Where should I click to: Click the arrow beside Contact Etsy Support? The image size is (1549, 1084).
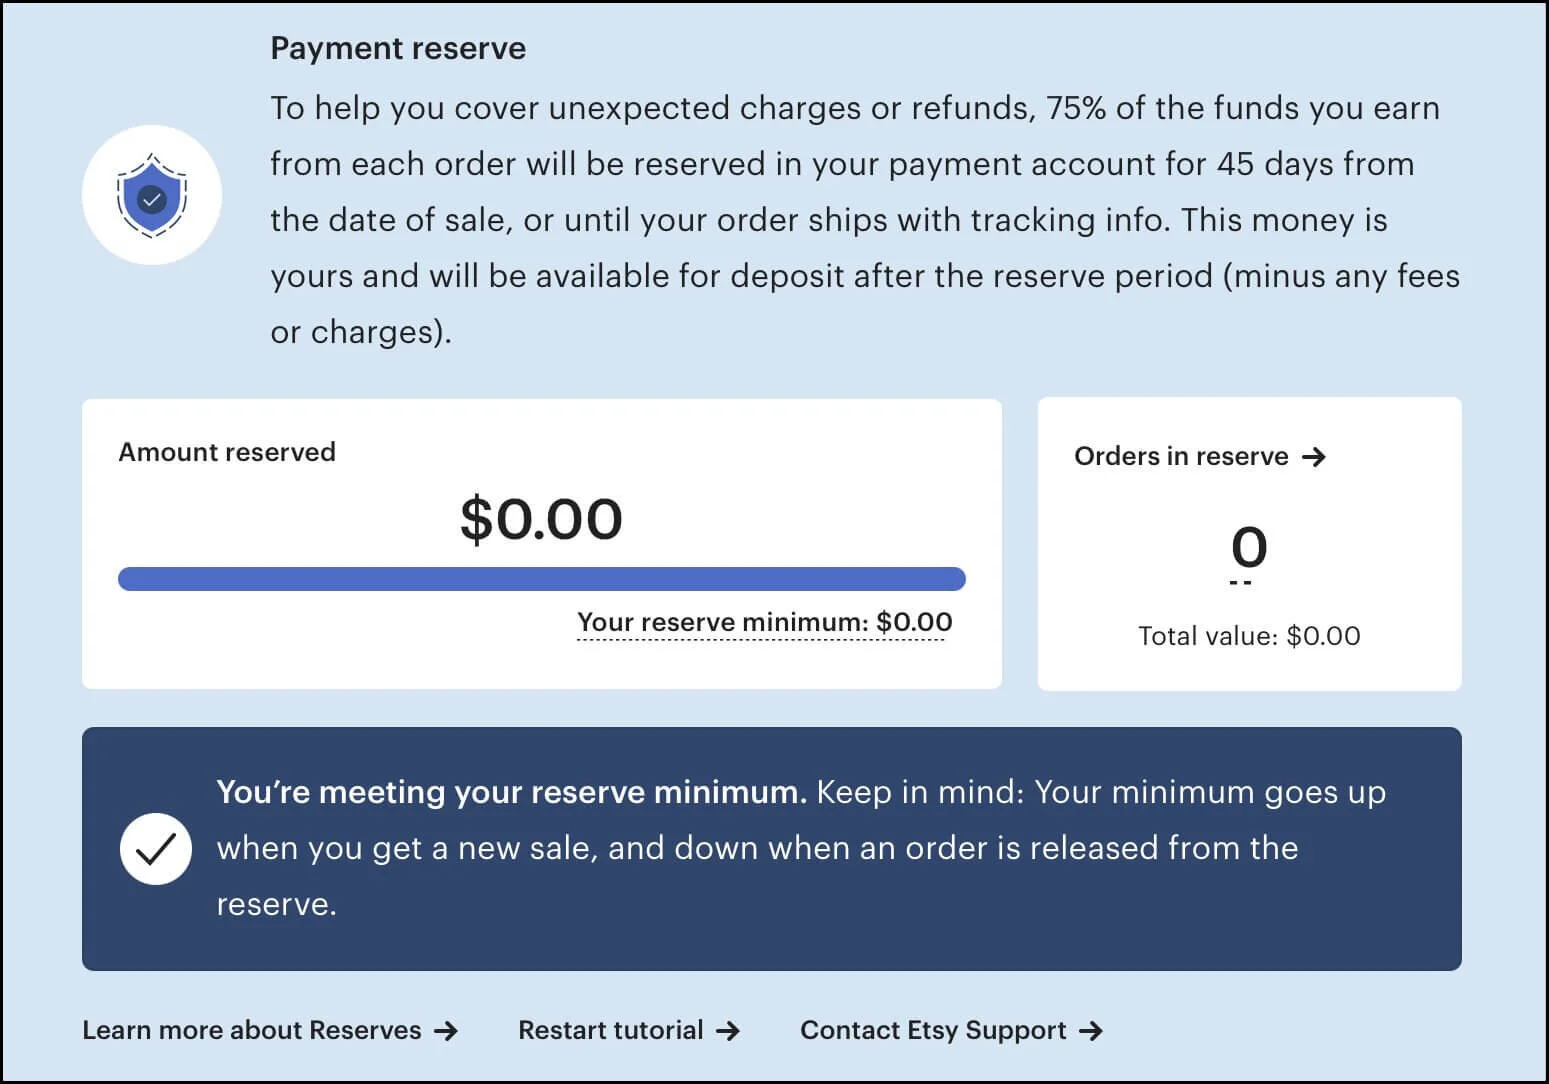(1091, 1030)
